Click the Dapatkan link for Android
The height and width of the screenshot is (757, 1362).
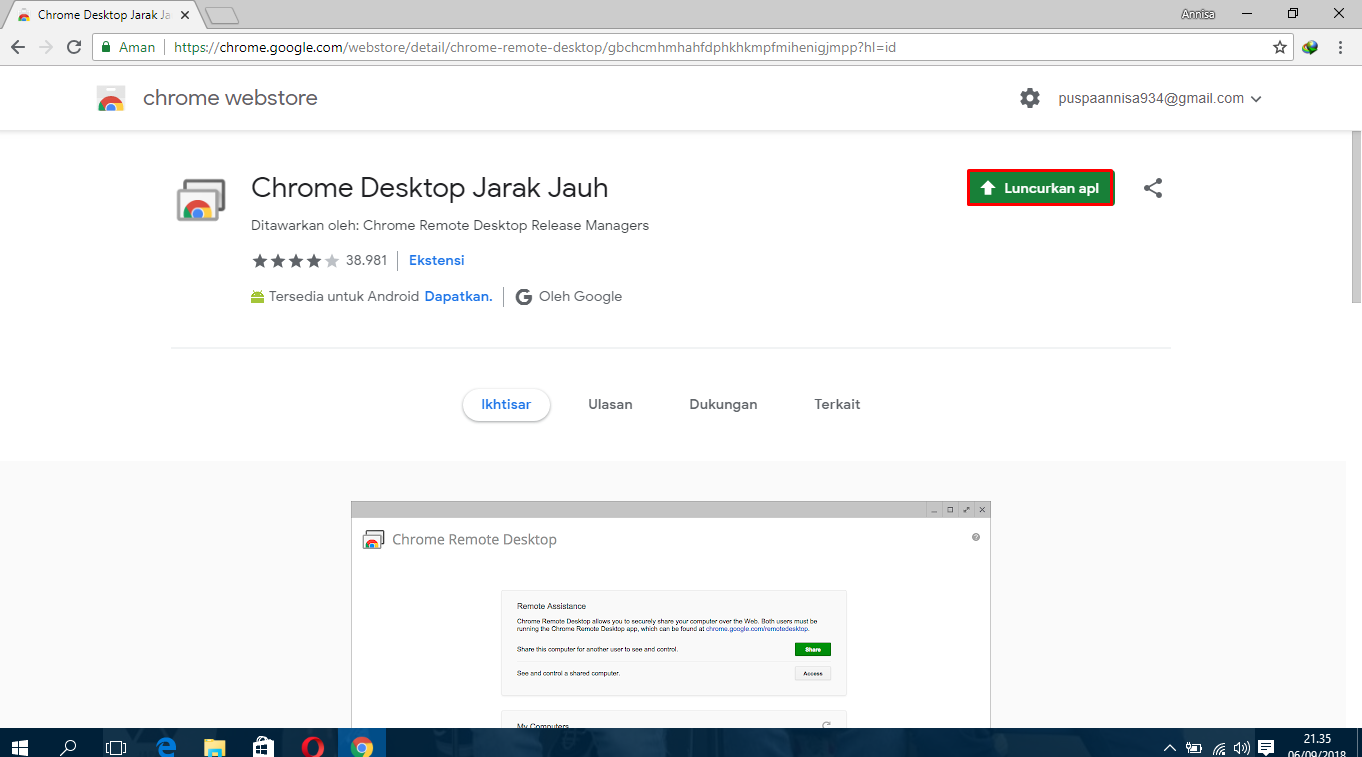click(458, 296)
